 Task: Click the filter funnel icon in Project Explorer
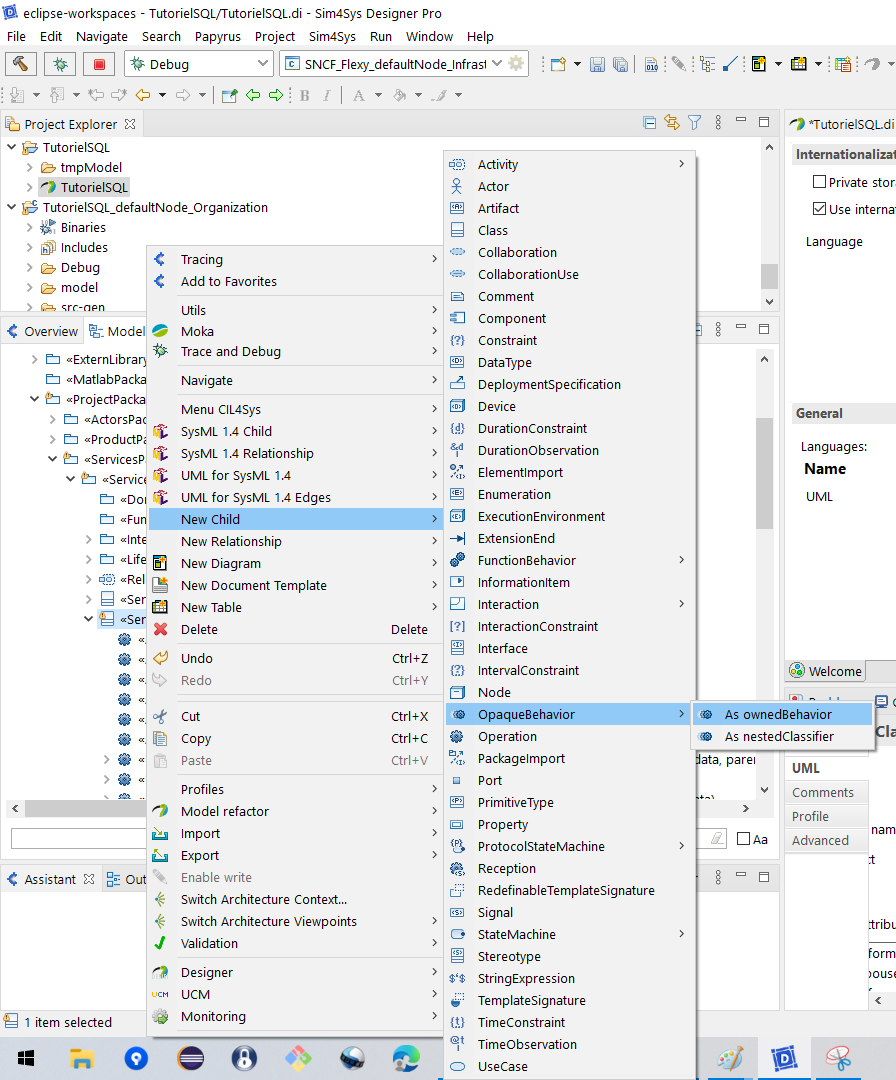[694, 123]
